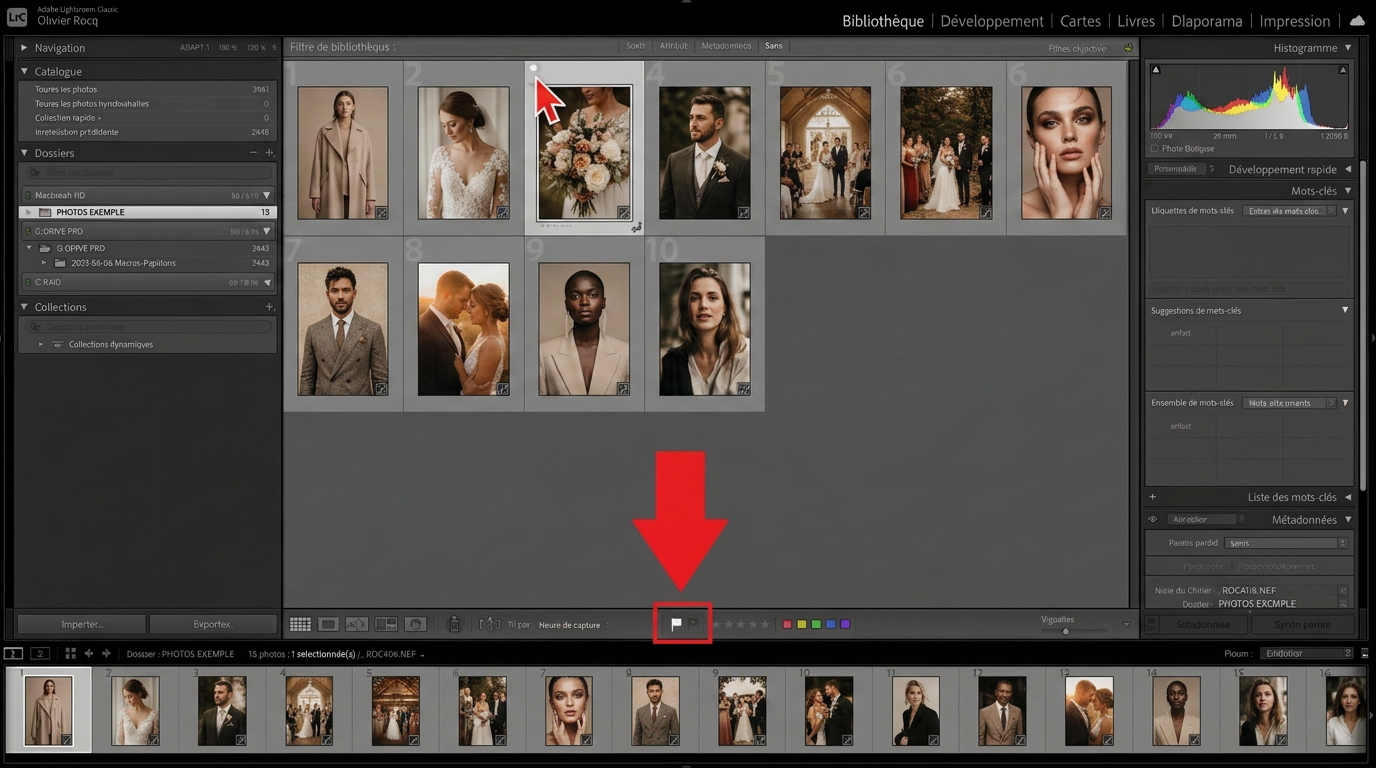Switch to Grid view in the toolbar
The height and width of the screenshot is (768, 1376).
[x=300, y=624]
